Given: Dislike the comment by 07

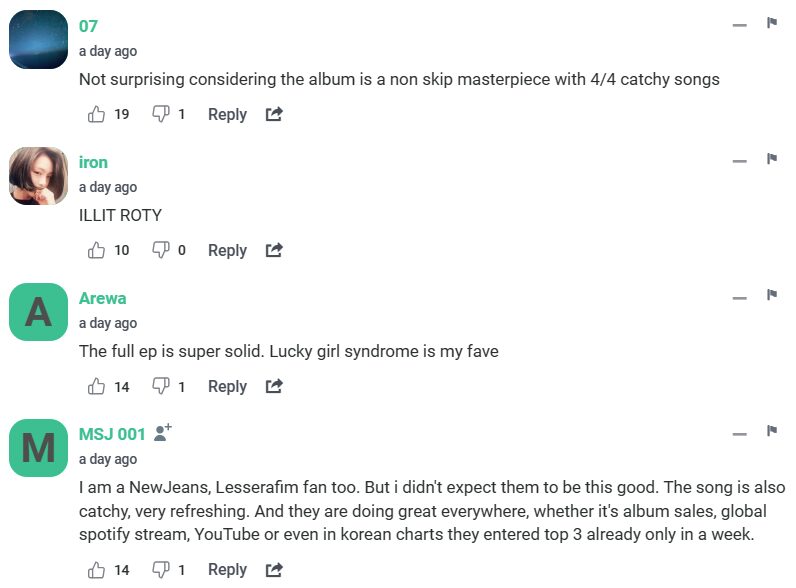Looking at the screenshot, I should [160, 115].
